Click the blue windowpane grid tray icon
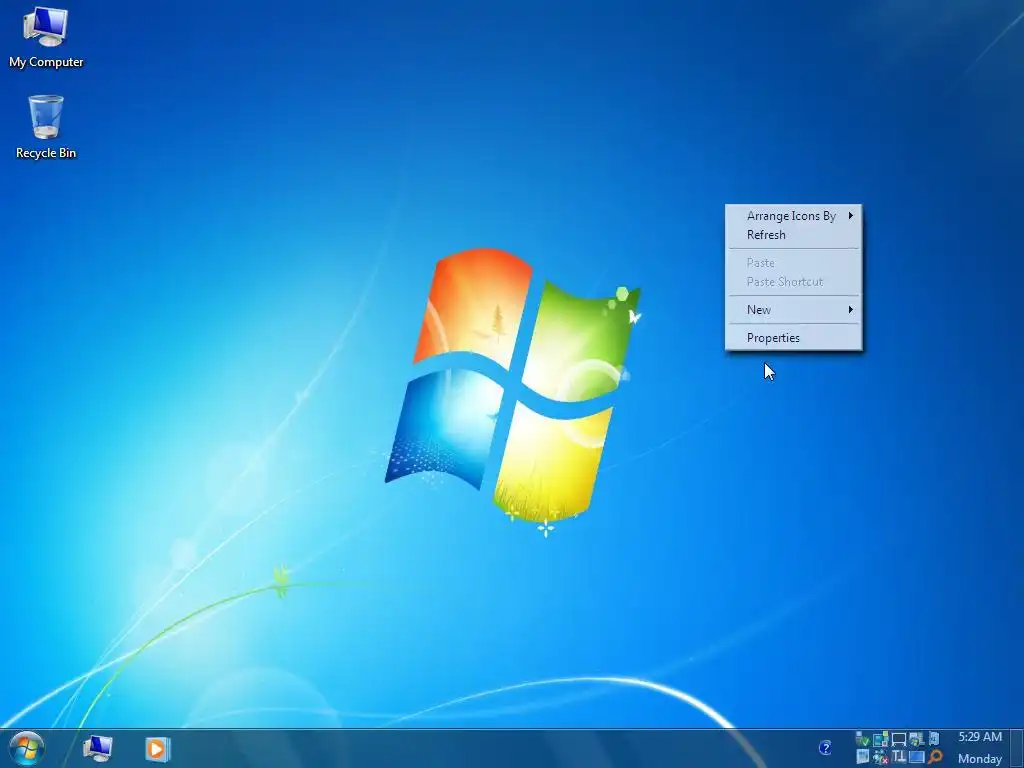Screen dimensions: 1024x768 coord(863,756)
